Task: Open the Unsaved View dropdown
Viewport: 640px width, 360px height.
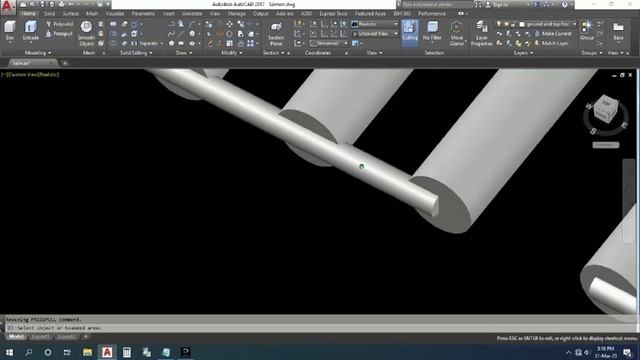Action: [375, 34]
